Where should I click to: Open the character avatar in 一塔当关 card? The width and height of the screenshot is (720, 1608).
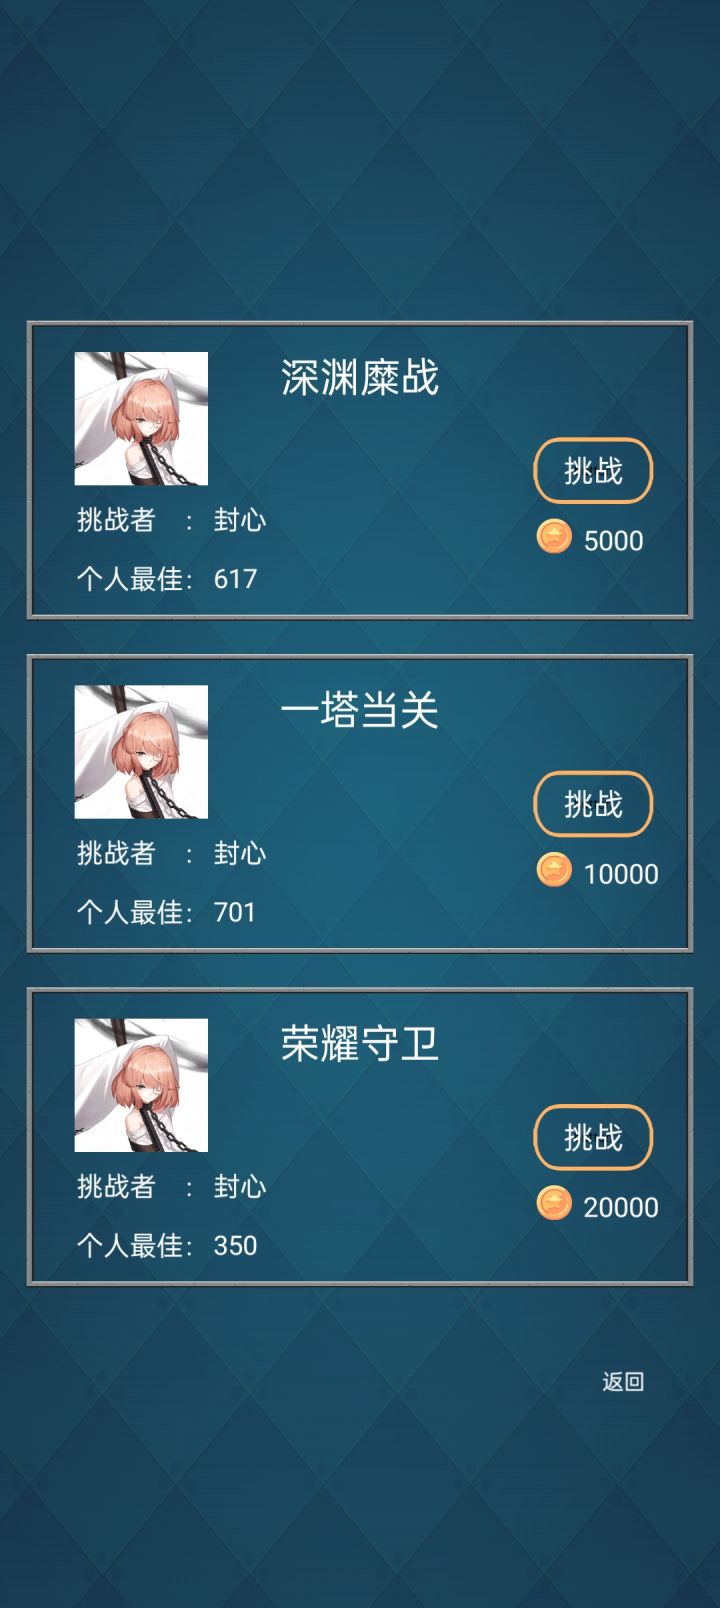pos(141,752)
